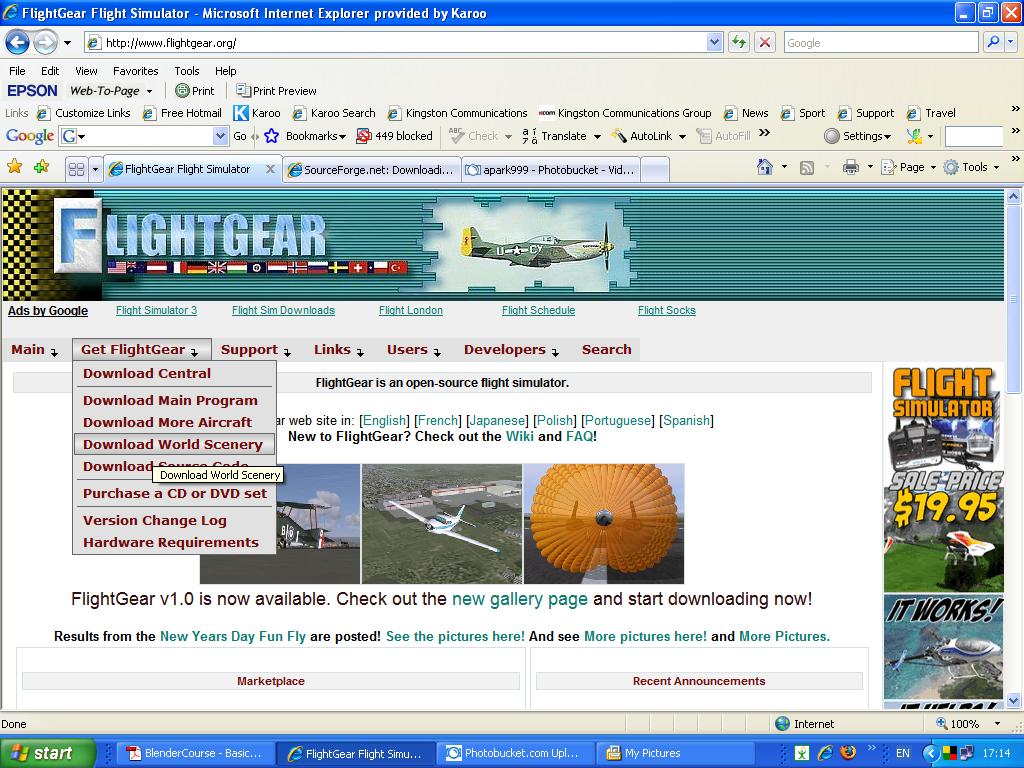The height and width of the screenshot is (768, 1024).
Task: Open the Developers site menu
Action: [x=511, y=350]
